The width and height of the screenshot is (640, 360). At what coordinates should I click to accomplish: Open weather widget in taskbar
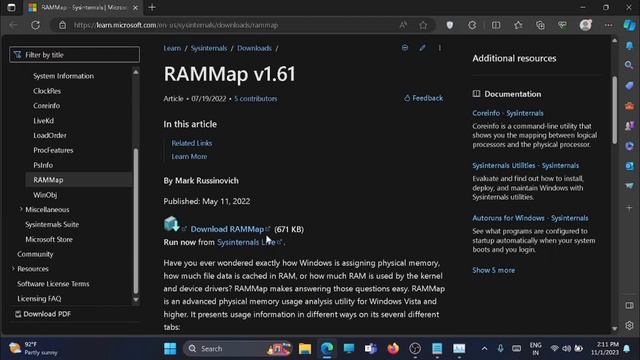[x=33, y=348]
